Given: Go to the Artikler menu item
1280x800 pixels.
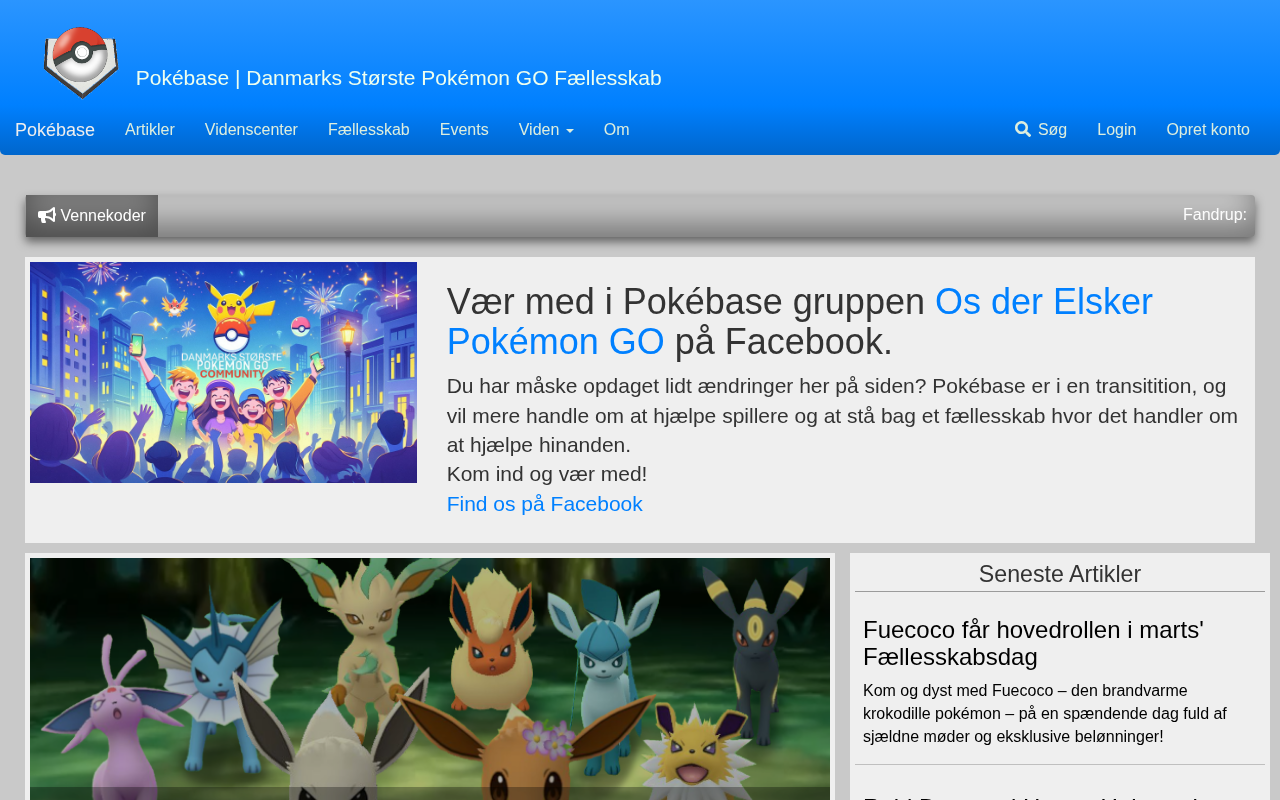Looking at the screenshot, I should 150,130.
